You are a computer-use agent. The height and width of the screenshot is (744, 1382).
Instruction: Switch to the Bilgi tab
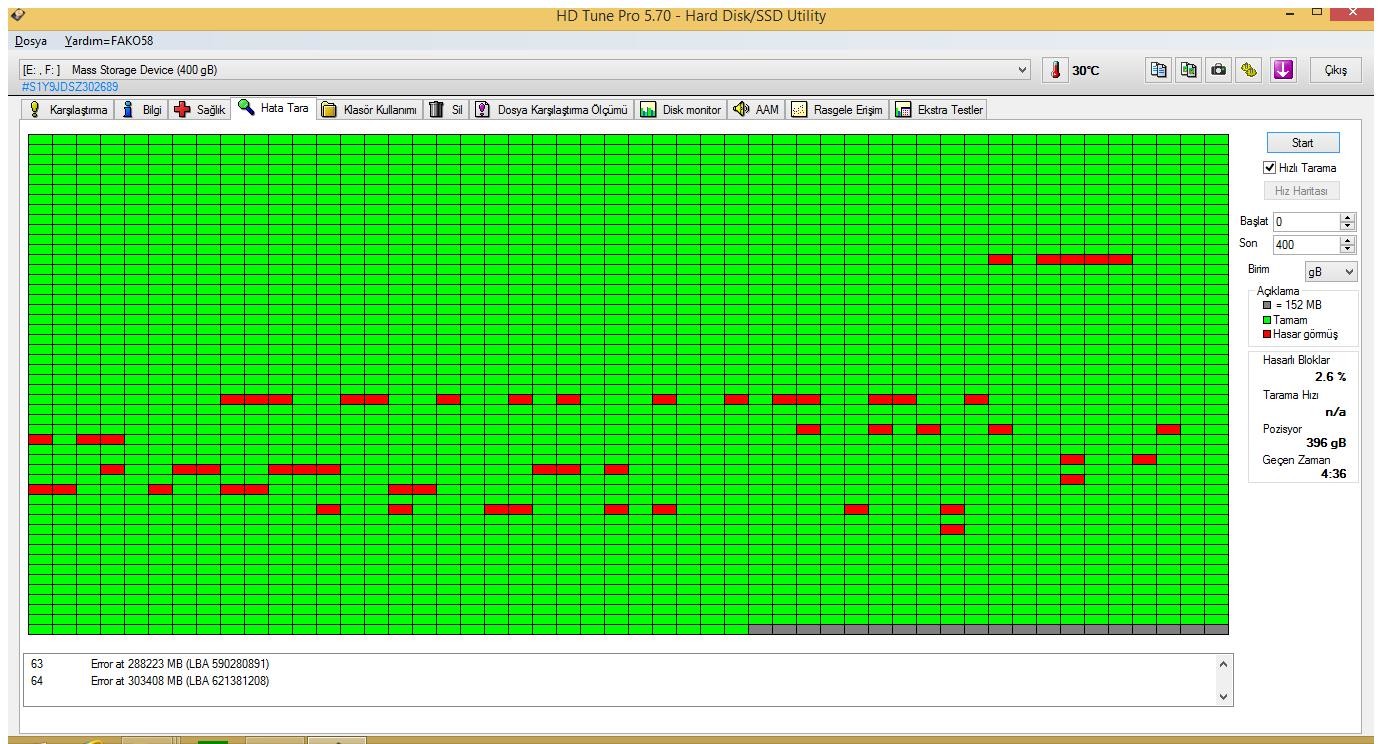click(x=141, y=110)
